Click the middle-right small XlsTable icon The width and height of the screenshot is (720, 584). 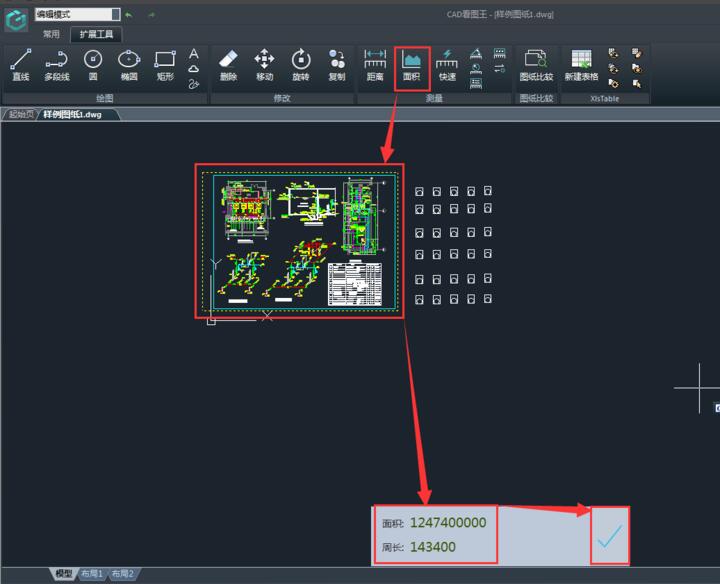(x=636, y=68)
